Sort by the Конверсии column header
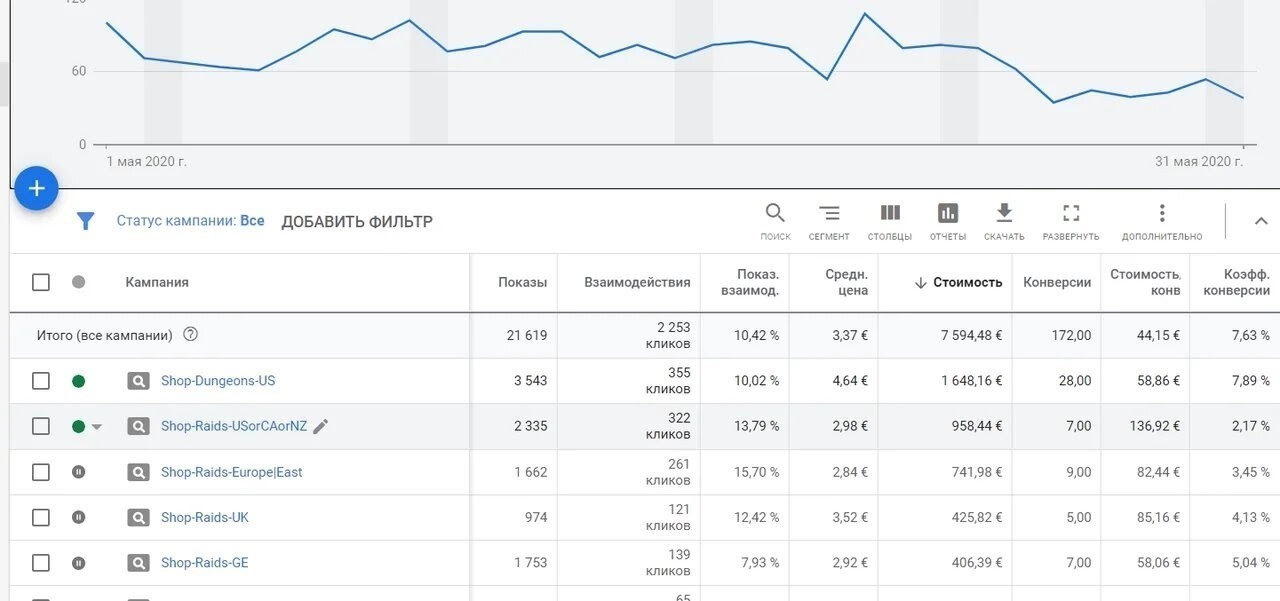1280x601 pixels. pos(1057,282)
